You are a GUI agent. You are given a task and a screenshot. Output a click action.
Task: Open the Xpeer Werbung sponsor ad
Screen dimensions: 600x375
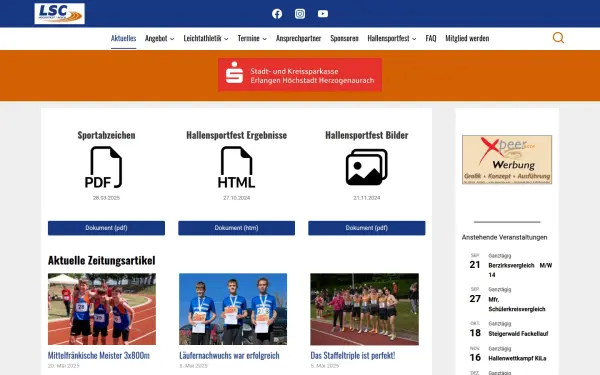(x=507, y=160)
